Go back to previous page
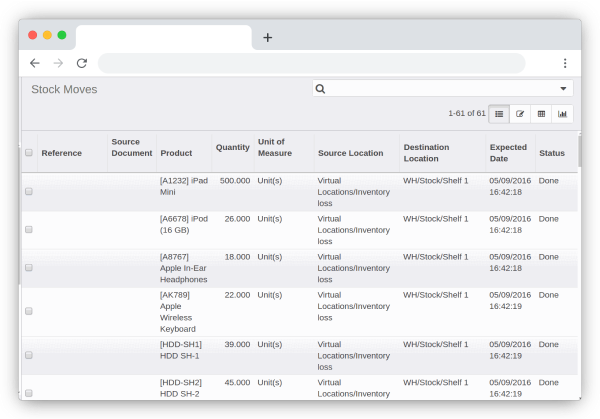Image resolution: width=600 pixels, height=419 pixels. (x=35, y=63)
